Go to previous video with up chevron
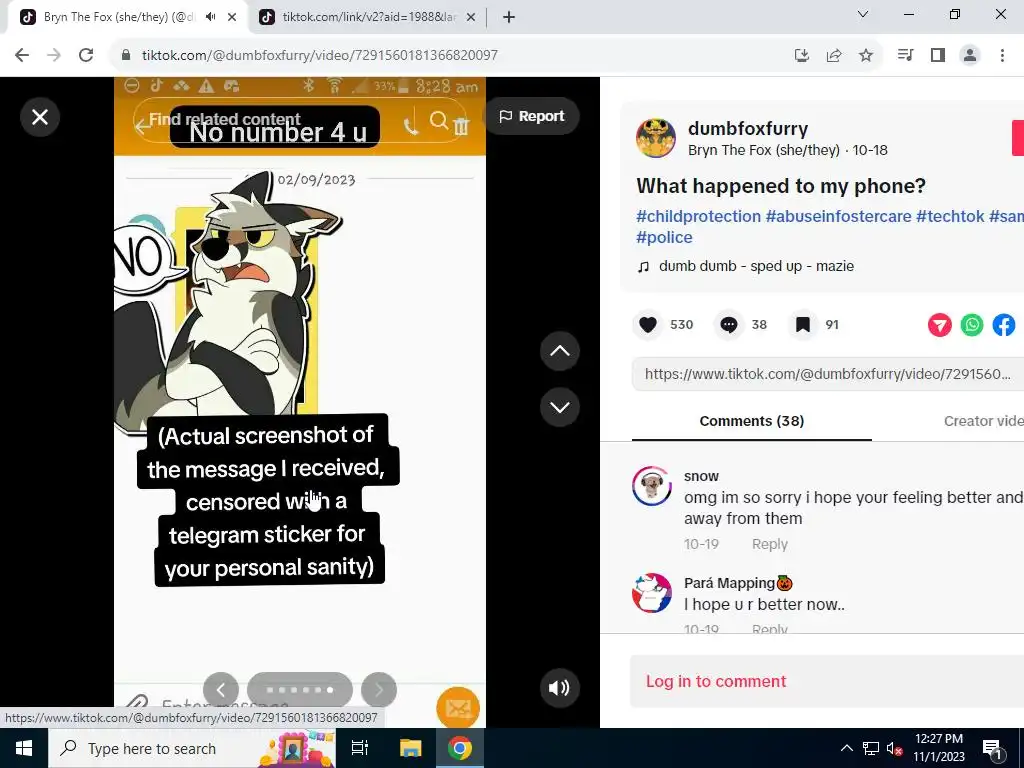The height and width of the screenshot is (768, 1024). pos(560,351)
